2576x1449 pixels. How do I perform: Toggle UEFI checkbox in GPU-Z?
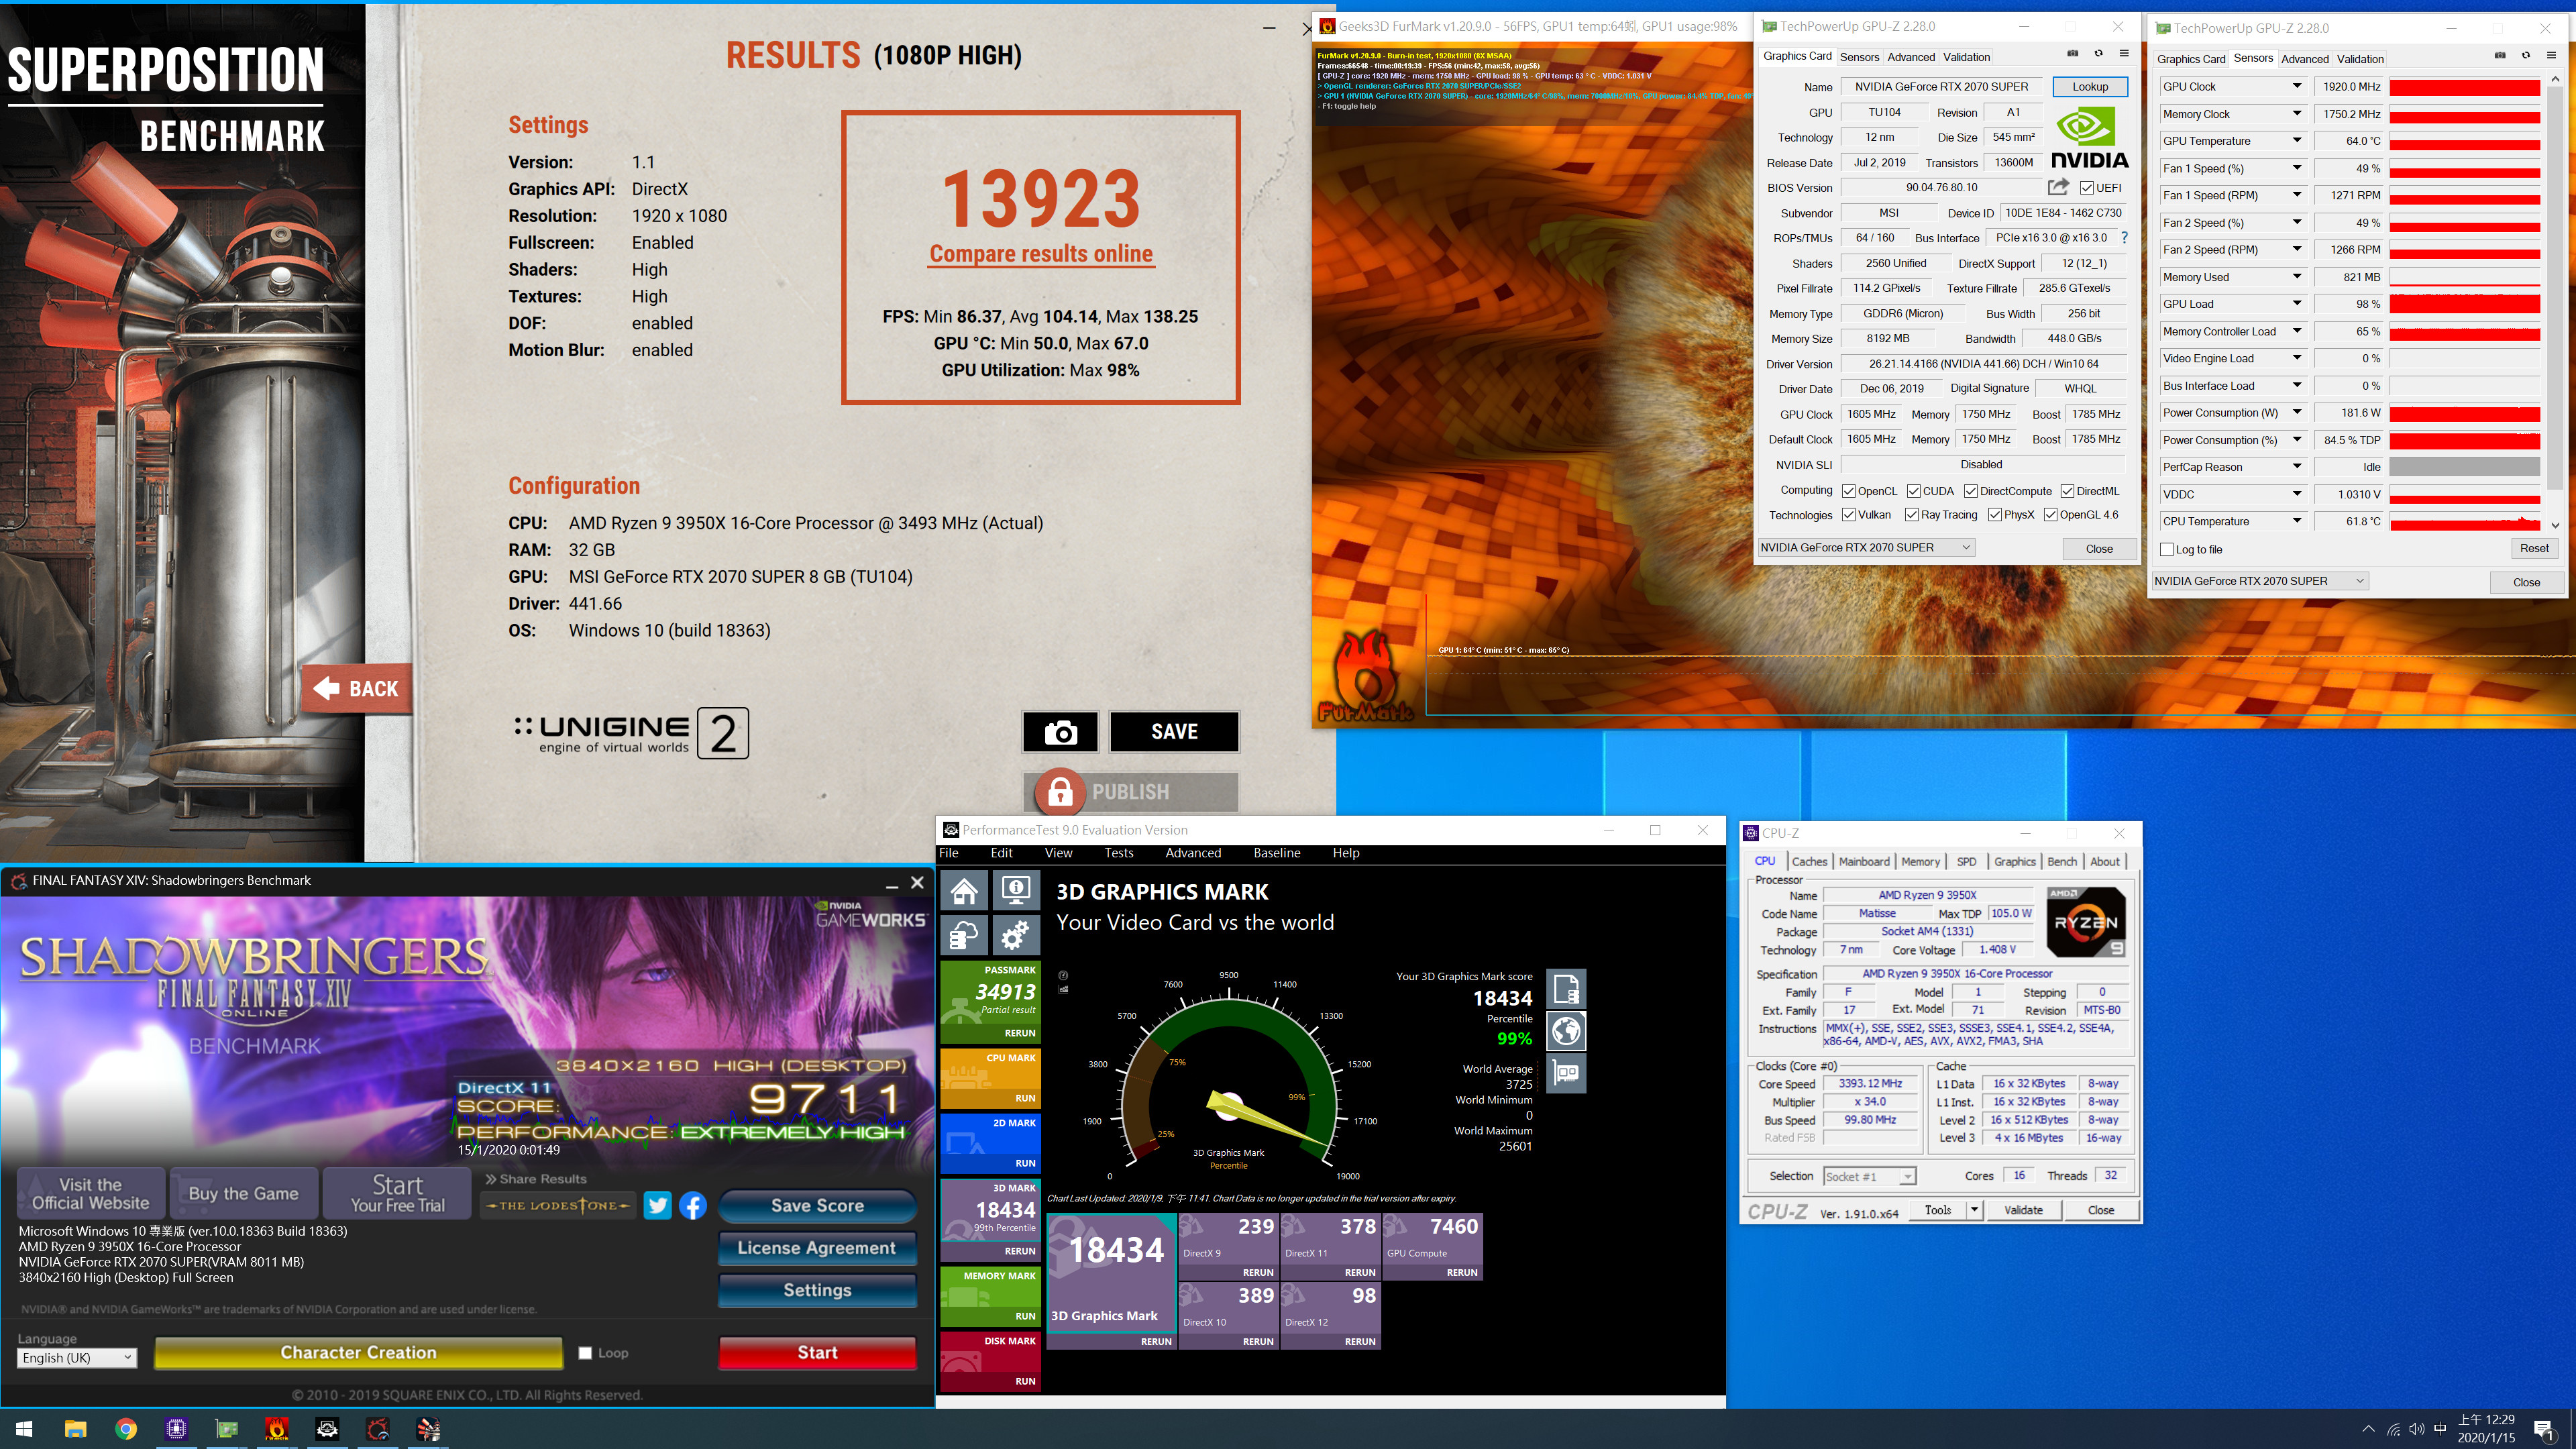tap(2087, 188)
